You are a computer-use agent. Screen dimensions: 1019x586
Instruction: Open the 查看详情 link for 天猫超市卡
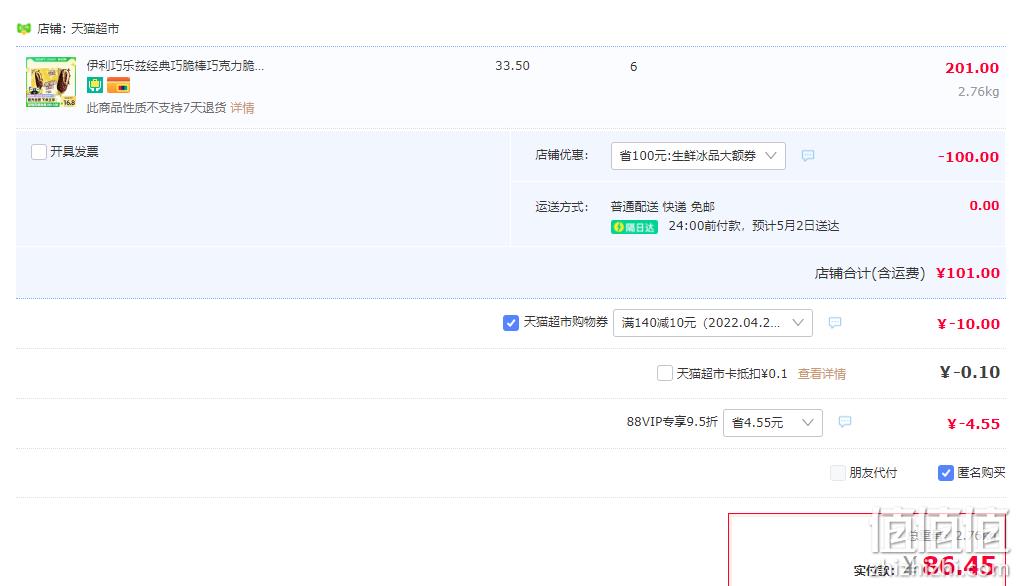pos(822,374)
